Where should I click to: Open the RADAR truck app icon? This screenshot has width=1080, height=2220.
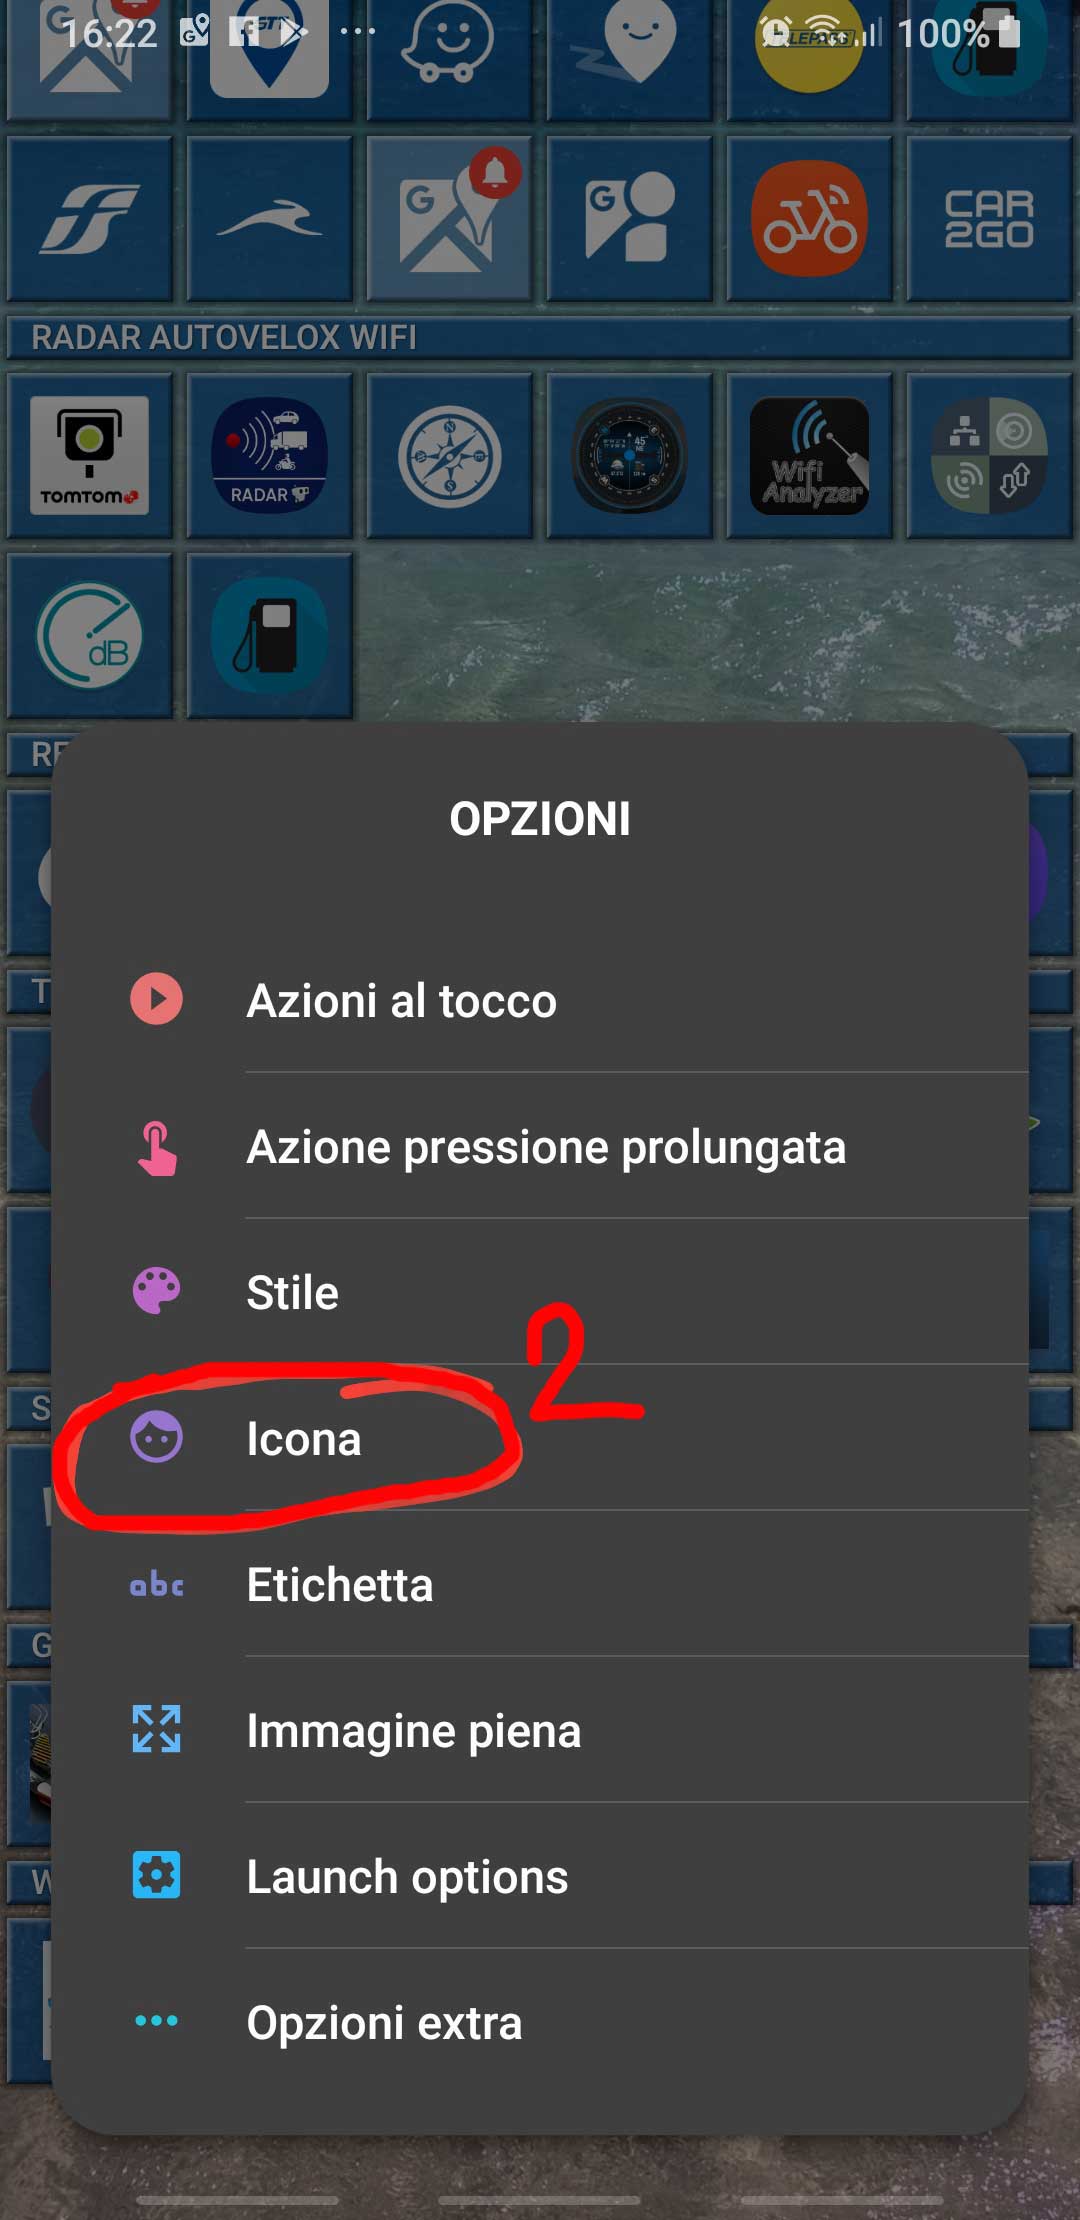269,456
